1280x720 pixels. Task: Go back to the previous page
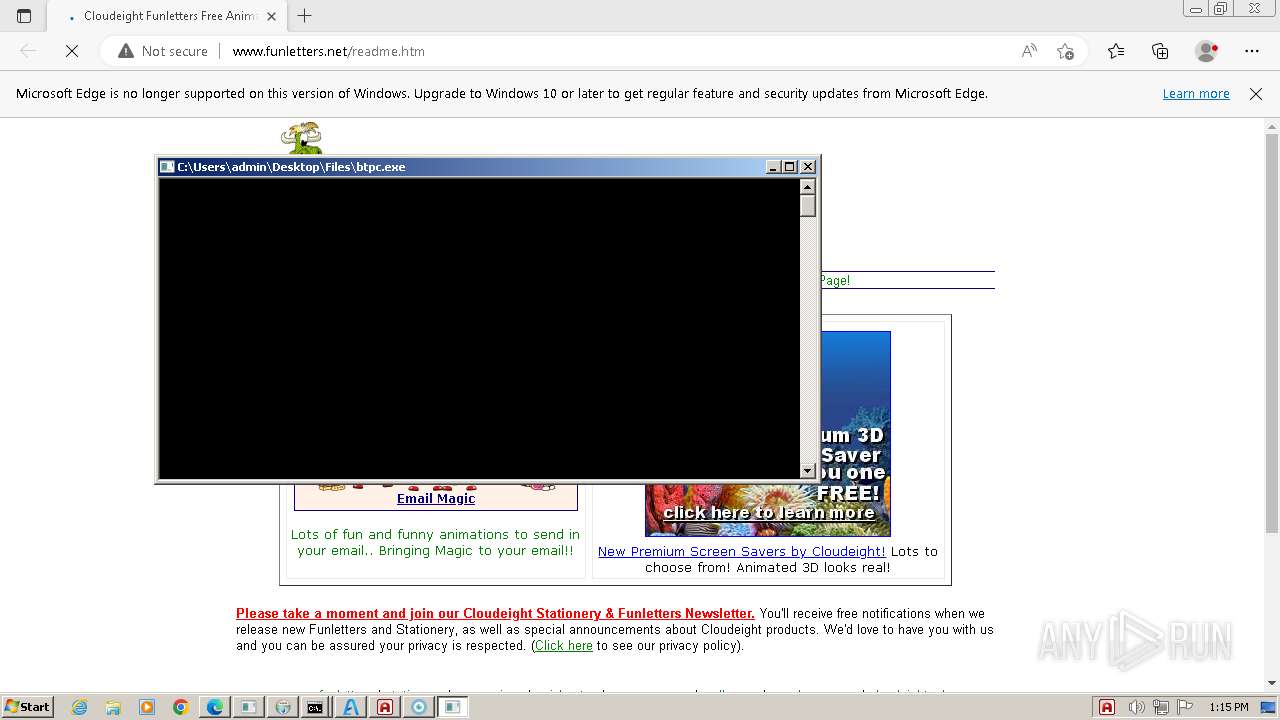[x=28, y=51]
